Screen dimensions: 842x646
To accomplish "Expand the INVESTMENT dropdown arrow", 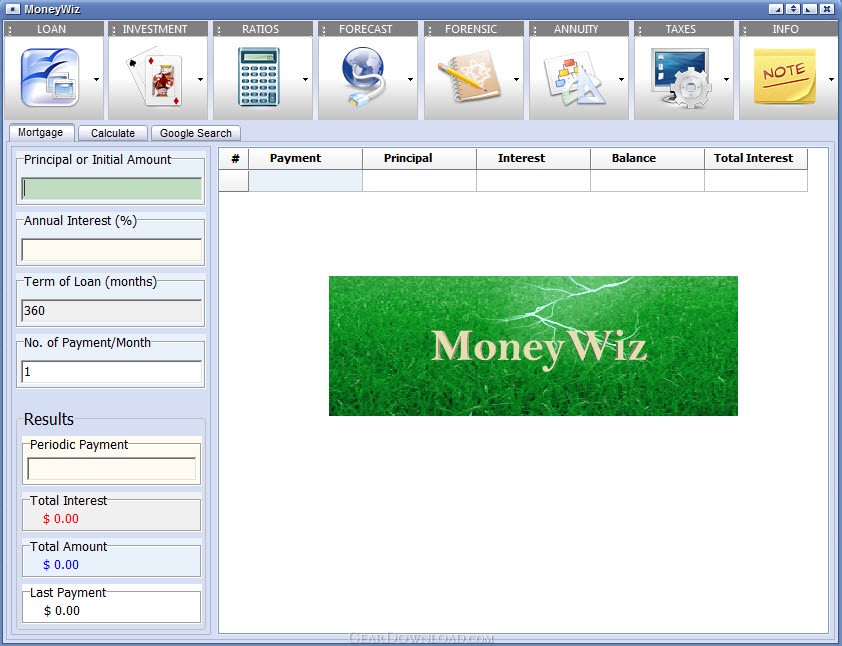I will click(x=200, y=79).
